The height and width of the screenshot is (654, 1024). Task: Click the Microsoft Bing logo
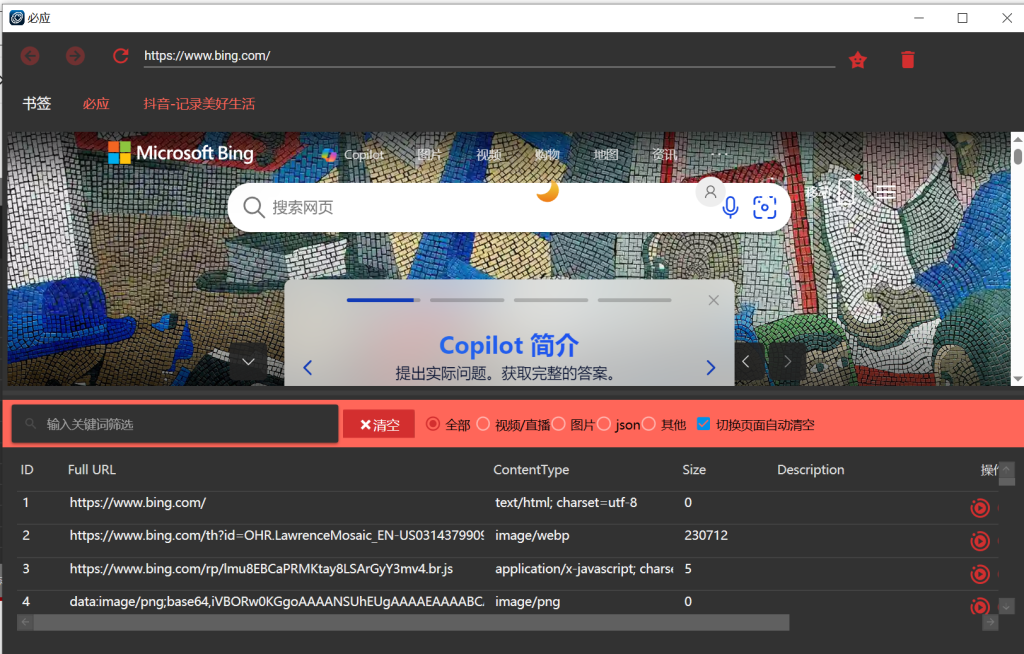coord(181,154)
